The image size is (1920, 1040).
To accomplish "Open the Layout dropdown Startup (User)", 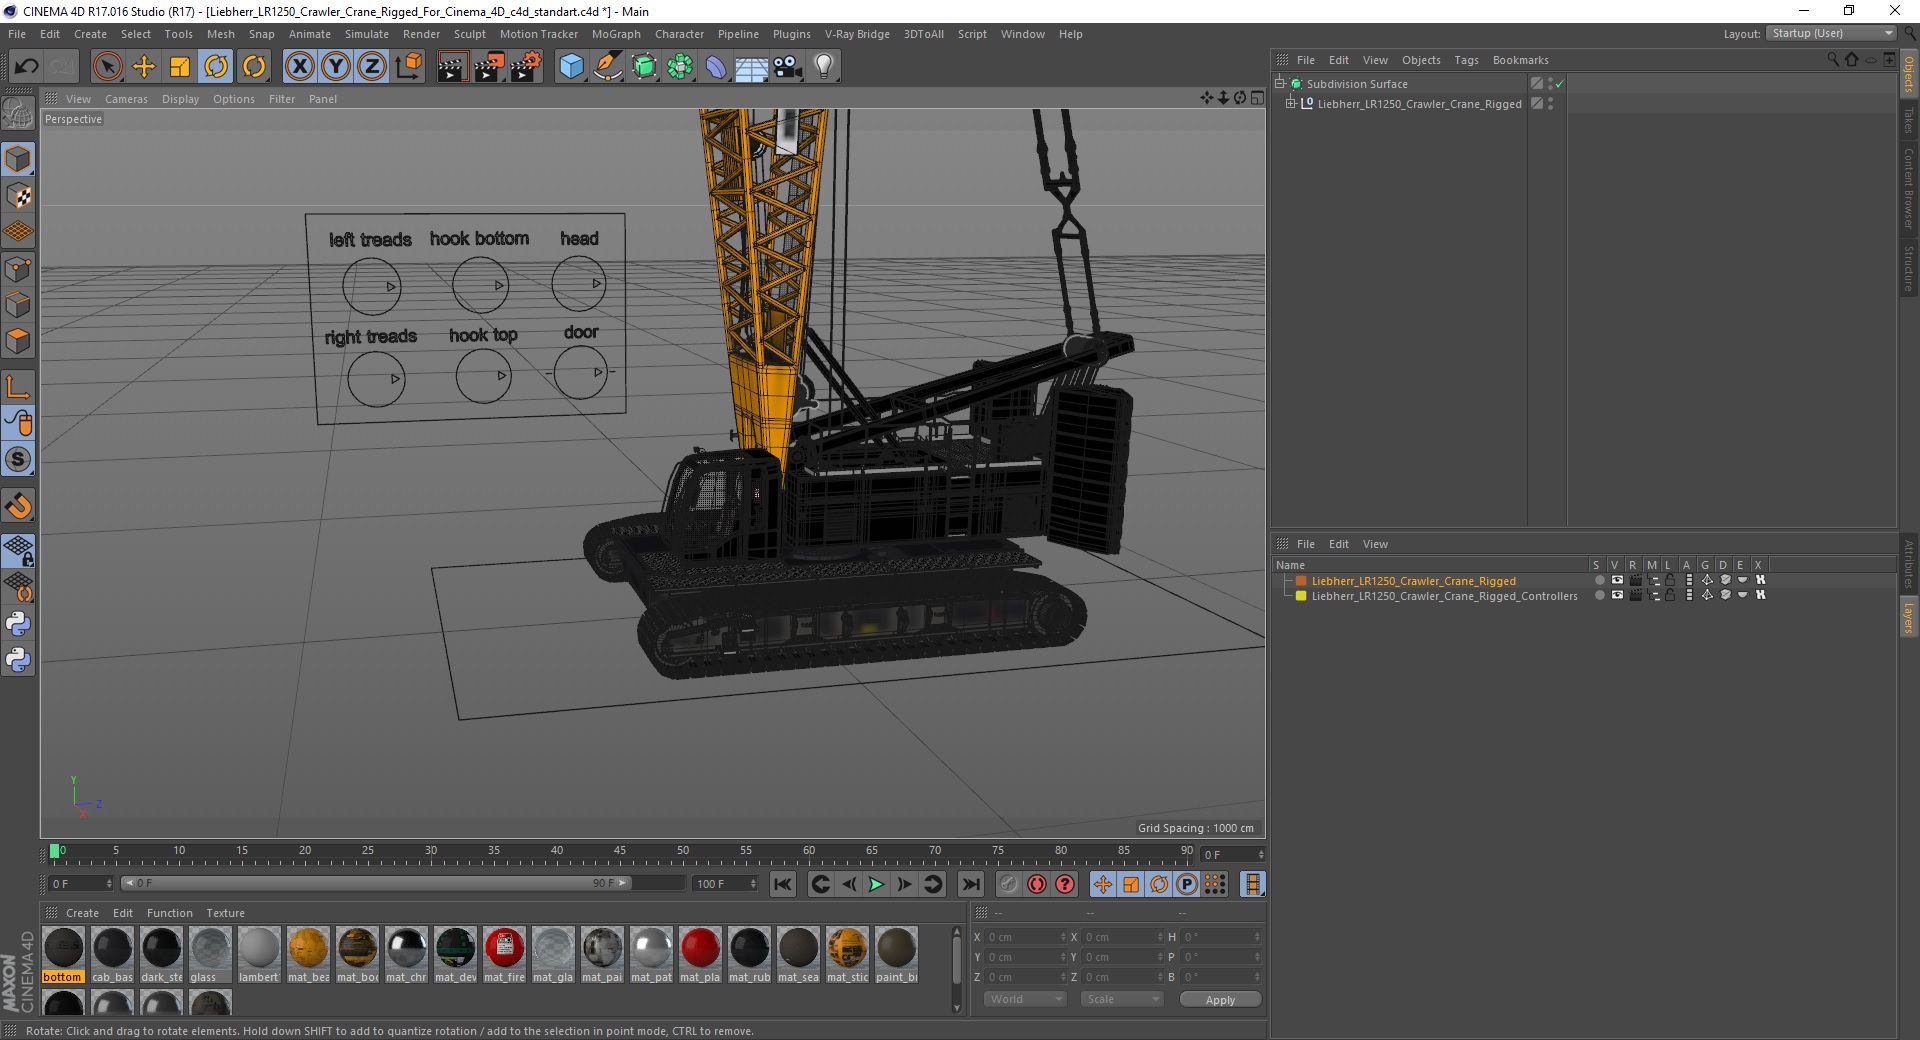I will (x=1832, y=33).
